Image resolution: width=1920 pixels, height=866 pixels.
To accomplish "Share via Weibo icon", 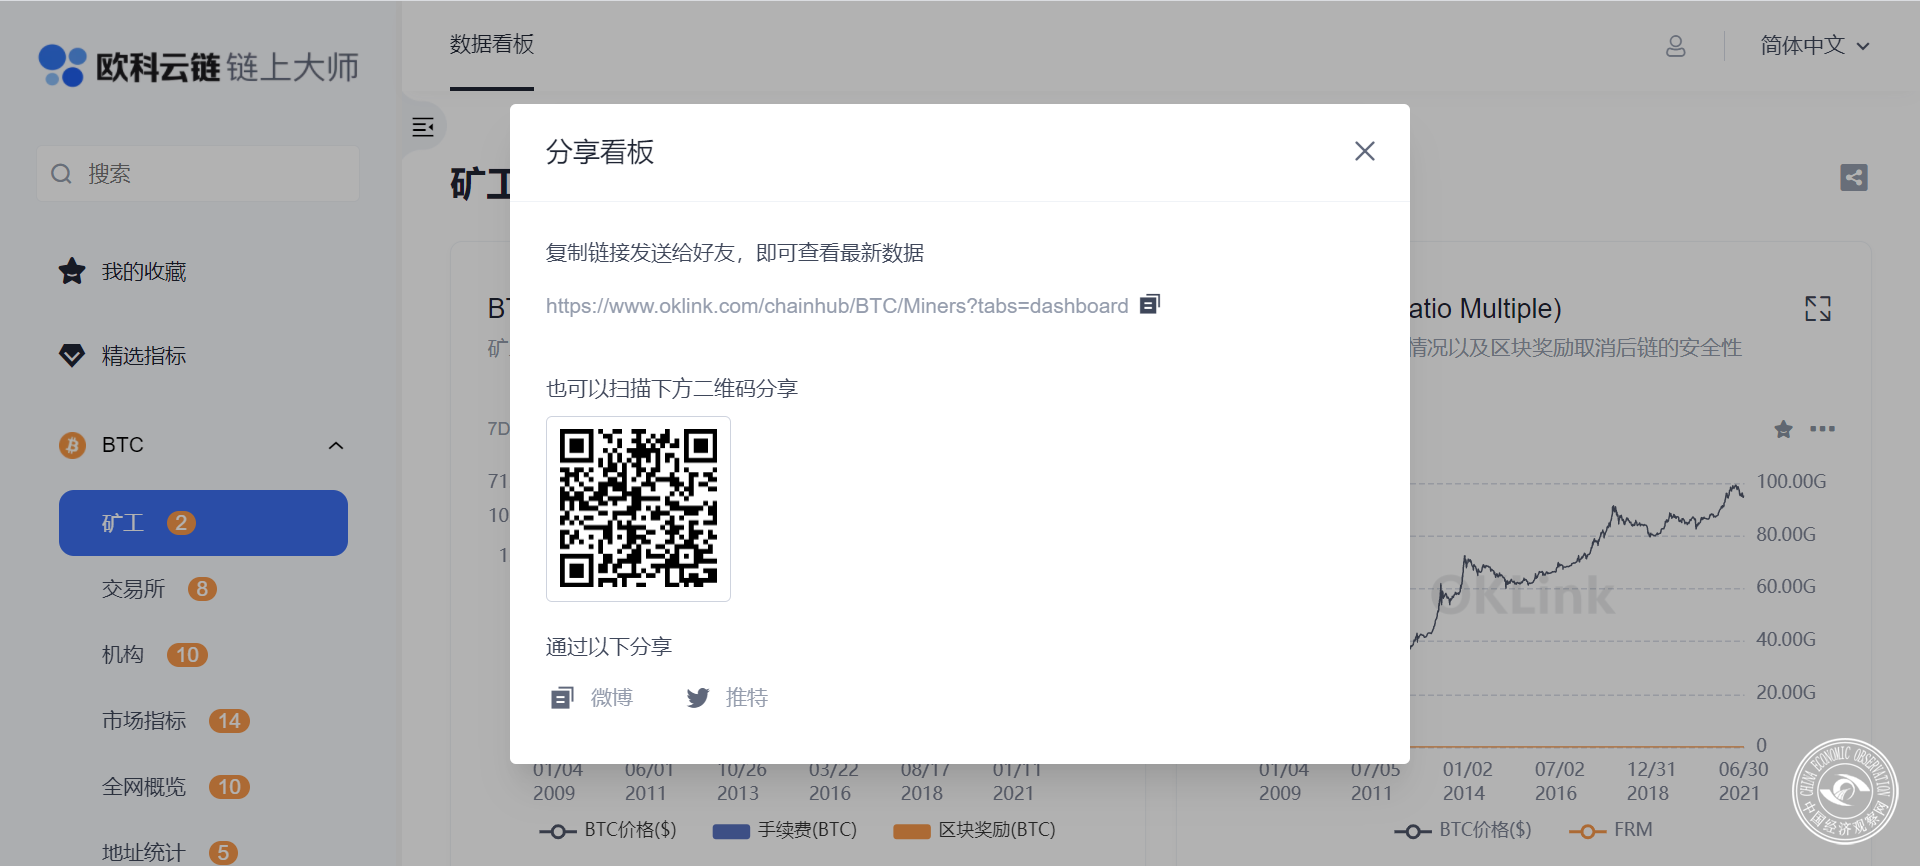I will point(562,697).
